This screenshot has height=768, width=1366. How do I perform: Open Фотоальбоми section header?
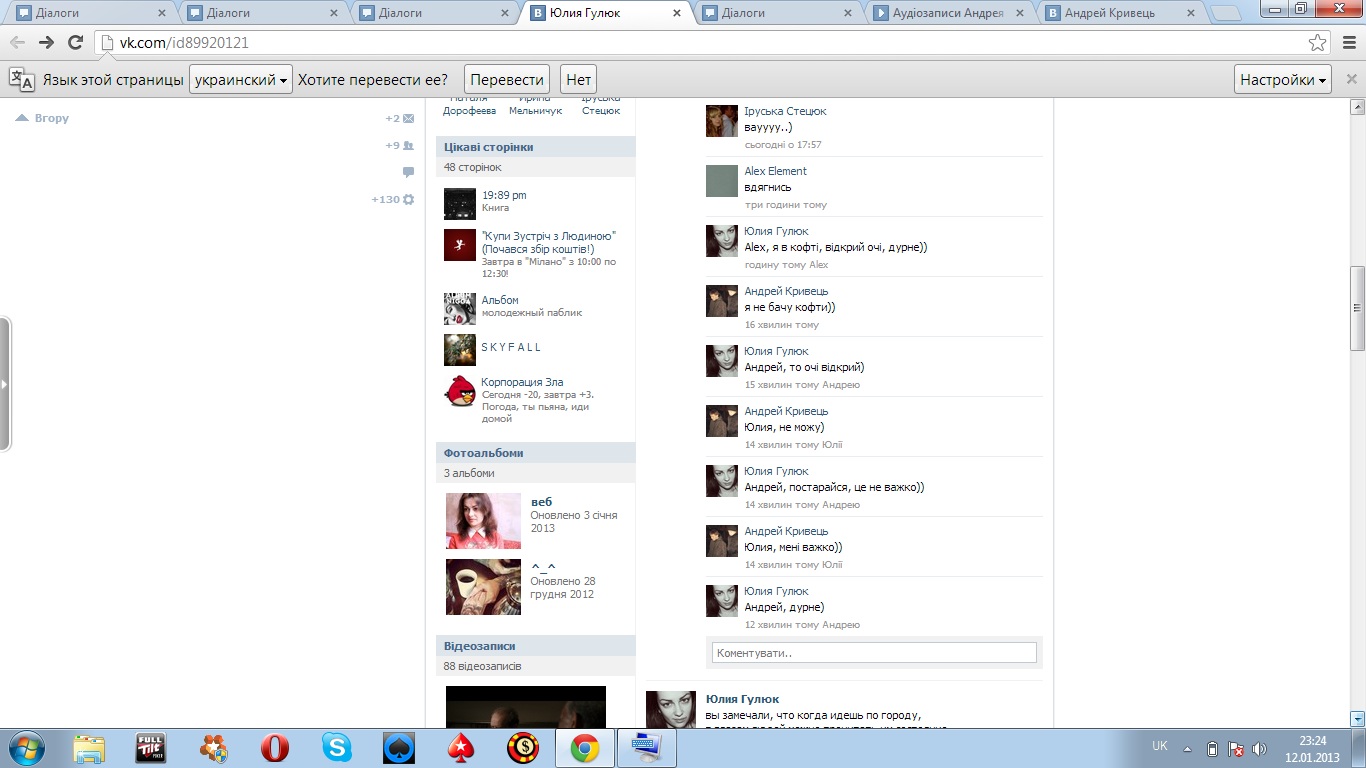(535, 453)
